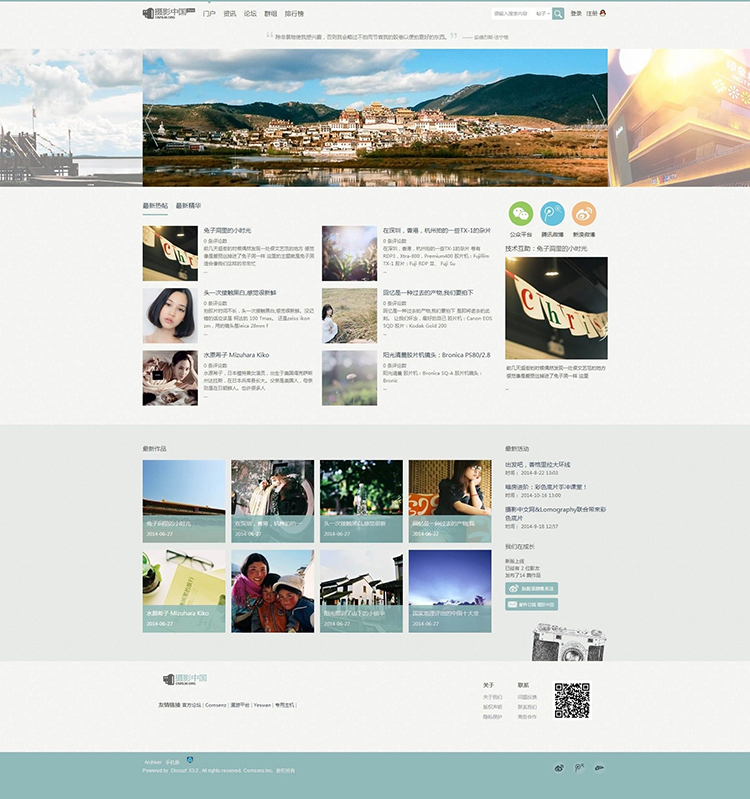Open the post titled 水原希子 Mizuhara Kiko
The image size is (750, 799).
(236, 355)
